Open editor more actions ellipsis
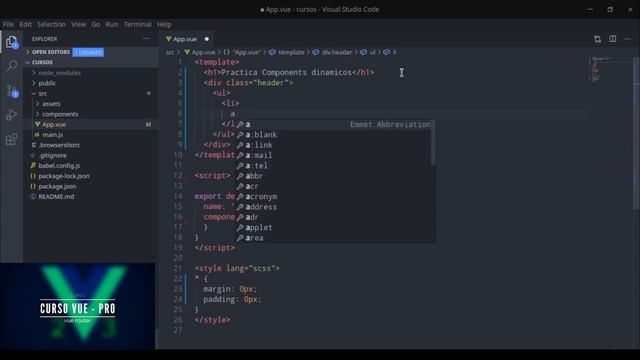Screen dimensions: 640x360 pyautogui.click(x=628, y=39)
